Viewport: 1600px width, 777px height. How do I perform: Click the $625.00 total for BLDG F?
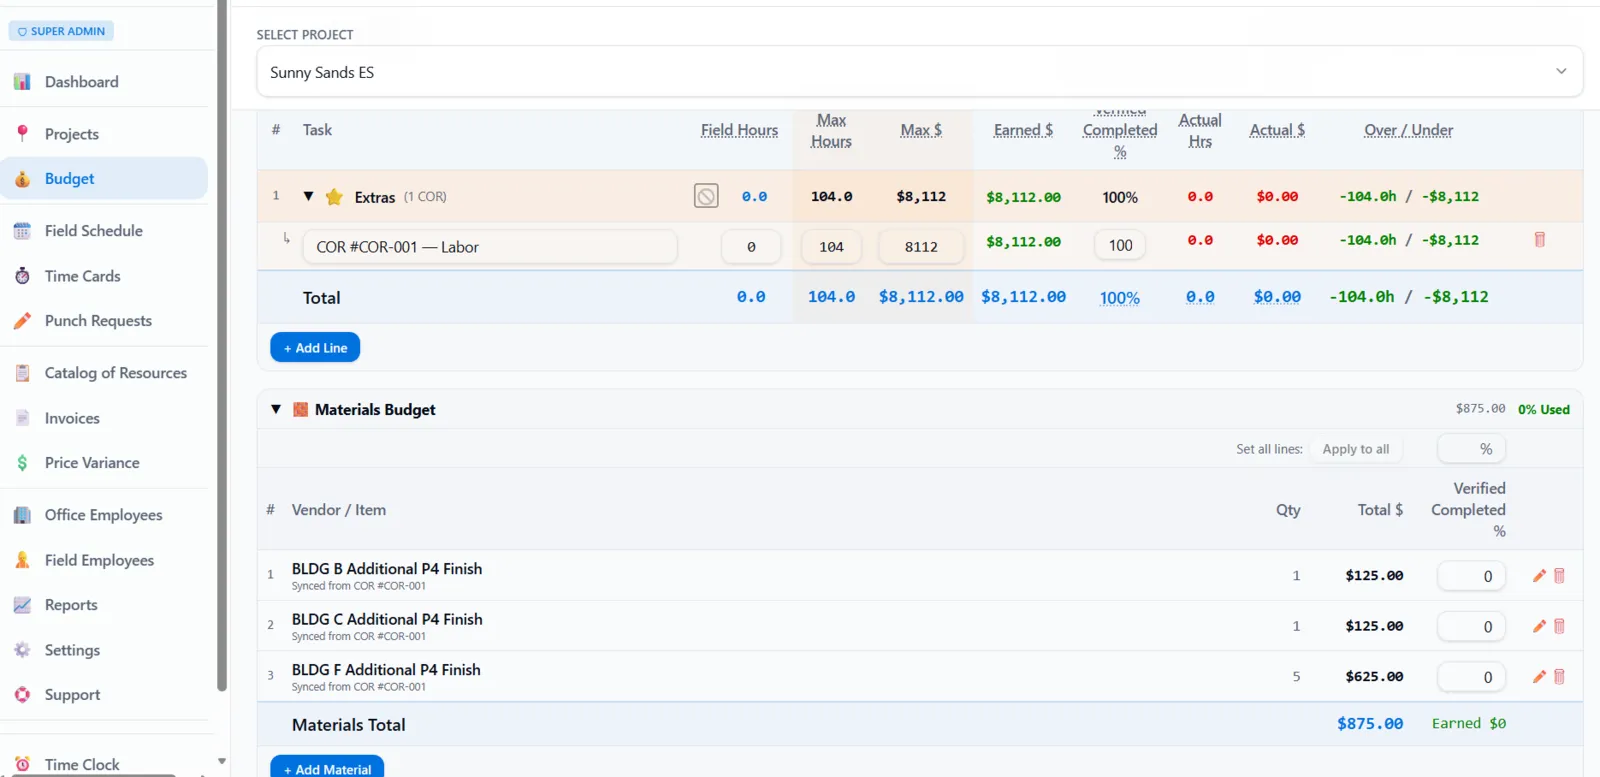pyautogui.click(x=1374, y=677)
